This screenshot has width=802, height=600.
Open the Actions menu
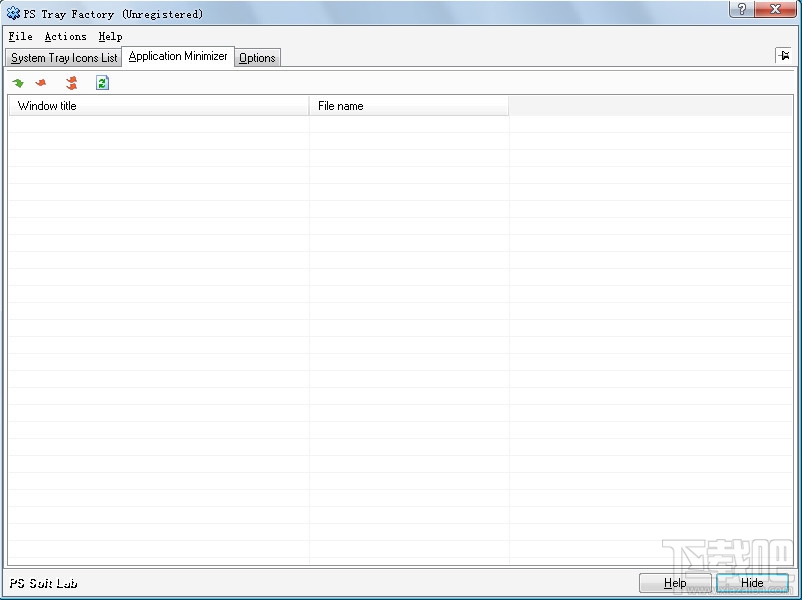(x=65, y=36)
